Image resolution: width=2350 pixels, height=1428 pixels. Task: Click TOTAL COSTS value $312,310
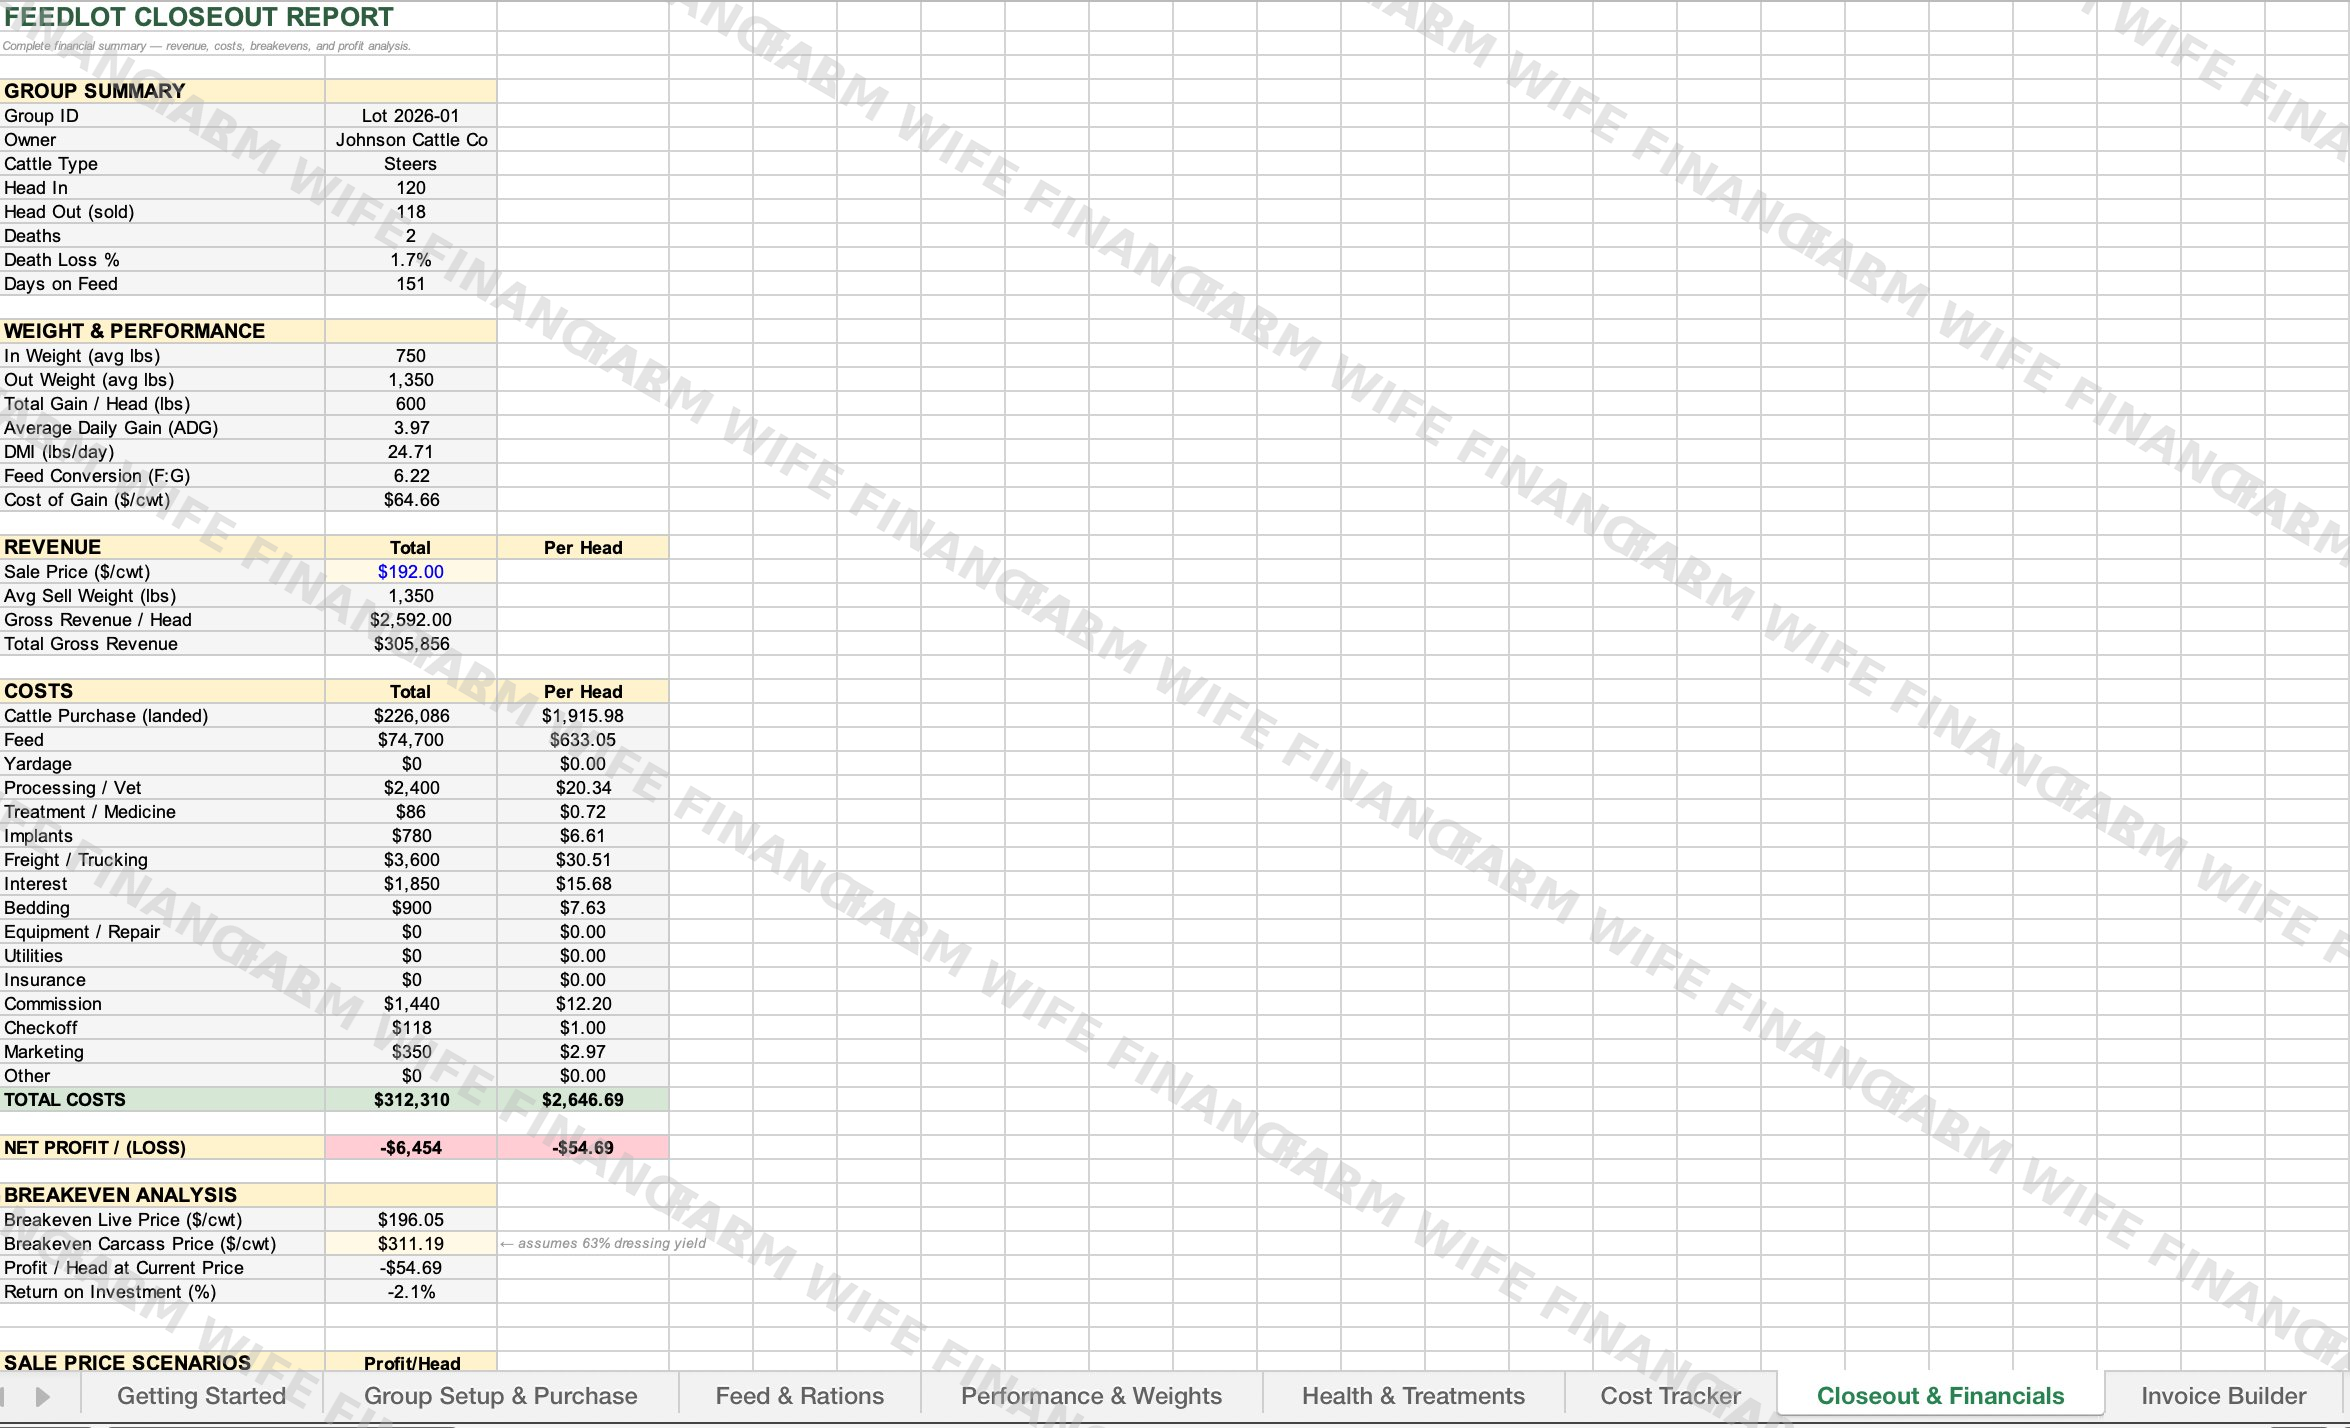point(410,1100)
